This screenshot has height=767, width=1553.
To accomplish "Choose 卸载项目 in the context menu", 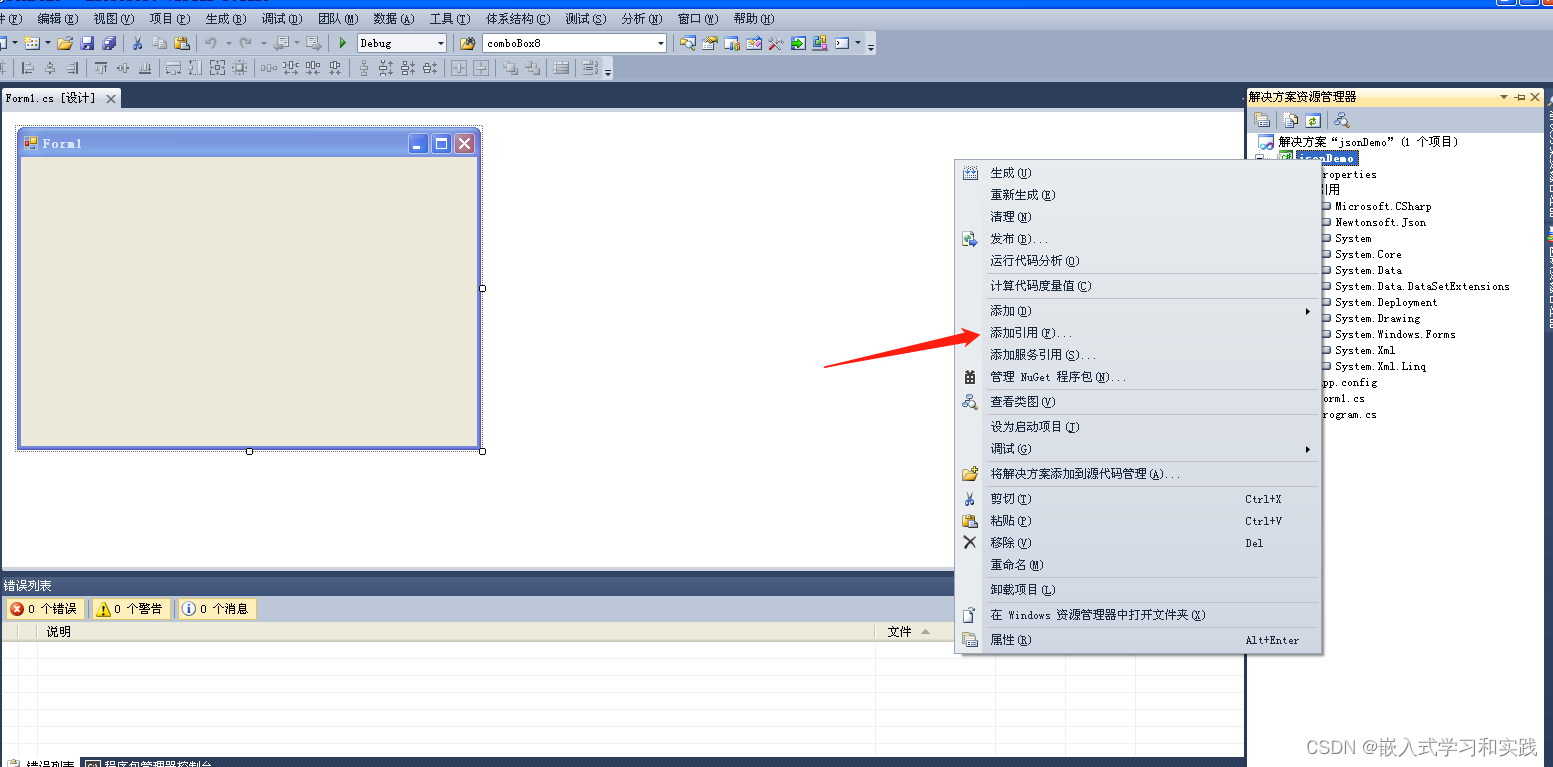I will (x=1138, y=590).
